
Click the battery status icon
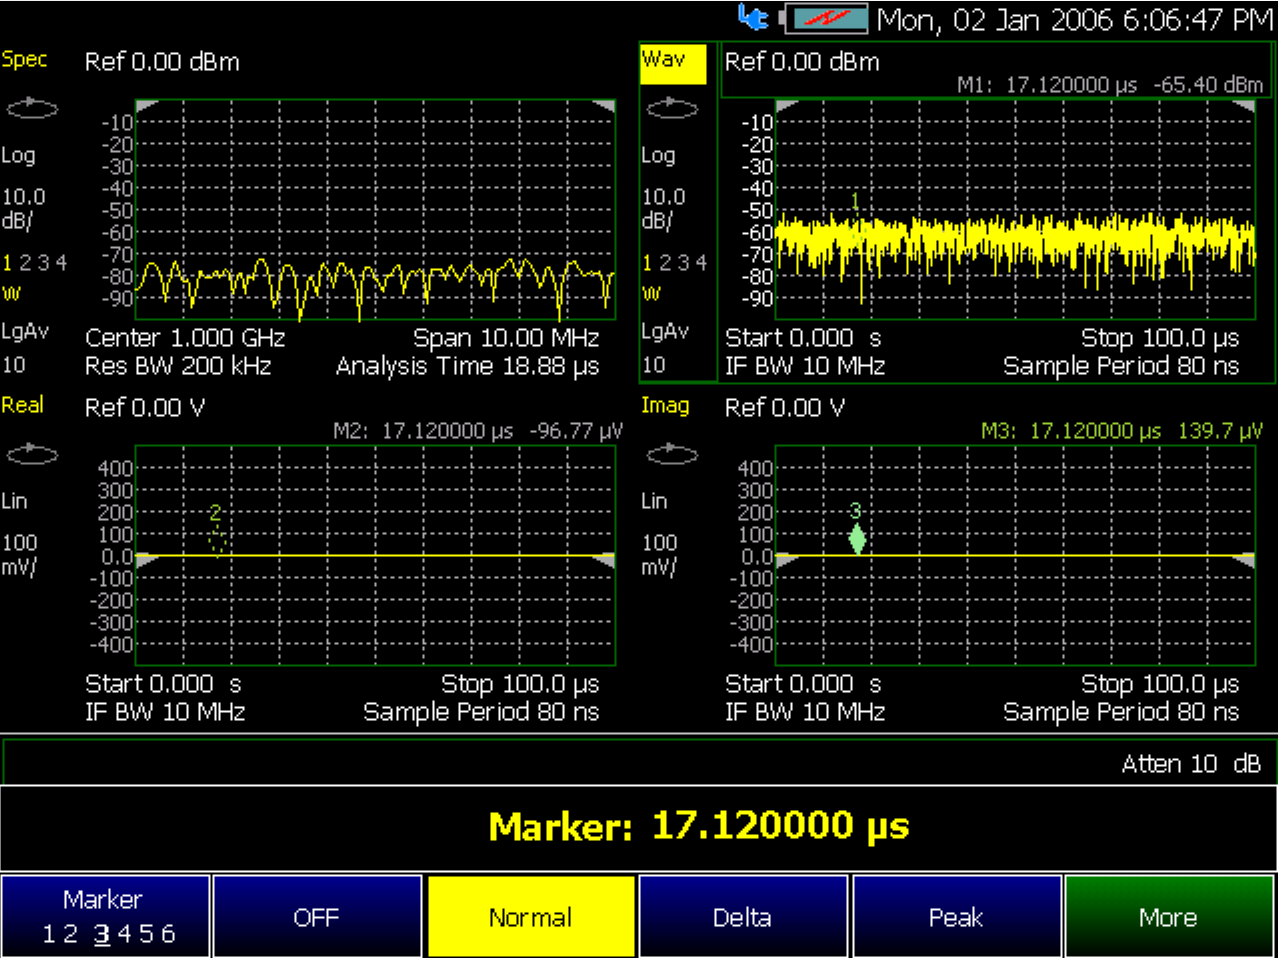tap(826, 19)
